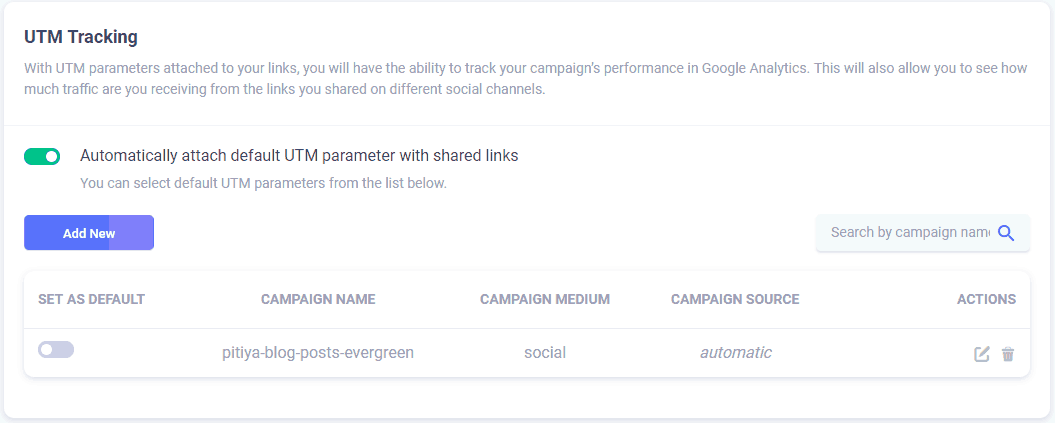Select the pitiya-blog-posts-evergreen campaign name
This screenshot has width=1055, height=423.
coord(318,352)
